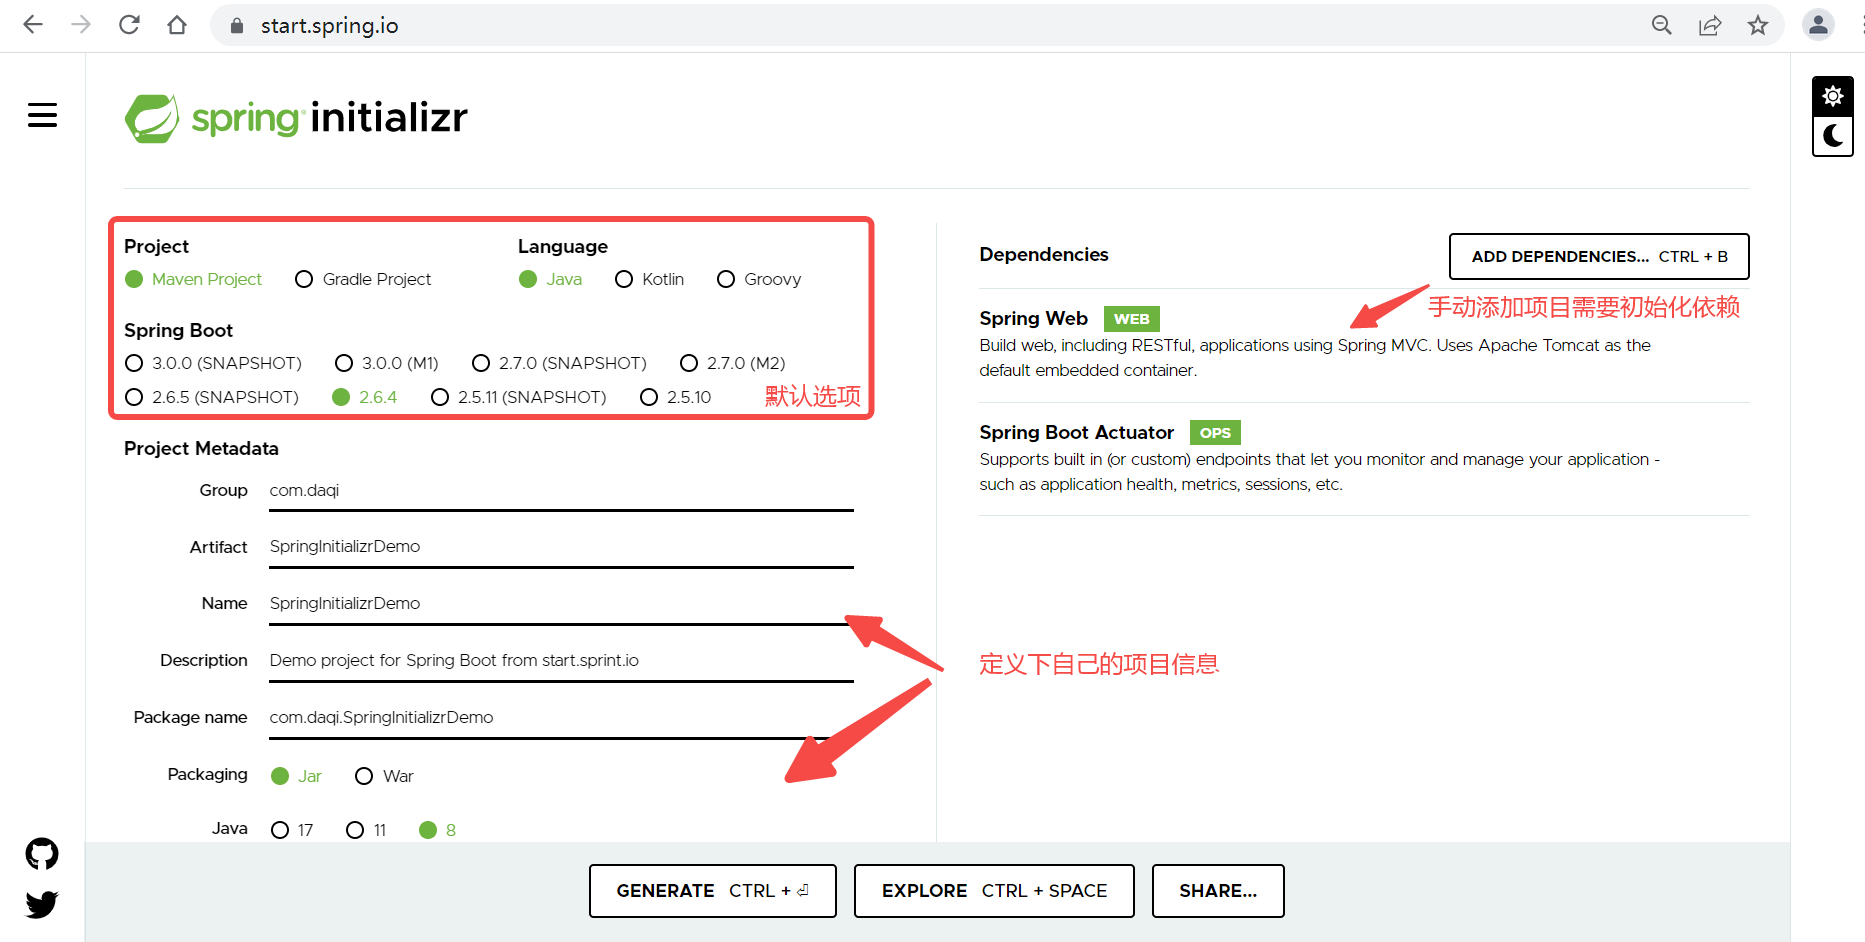
Task: Click the Explore button
Action: [x=994, y=891]
